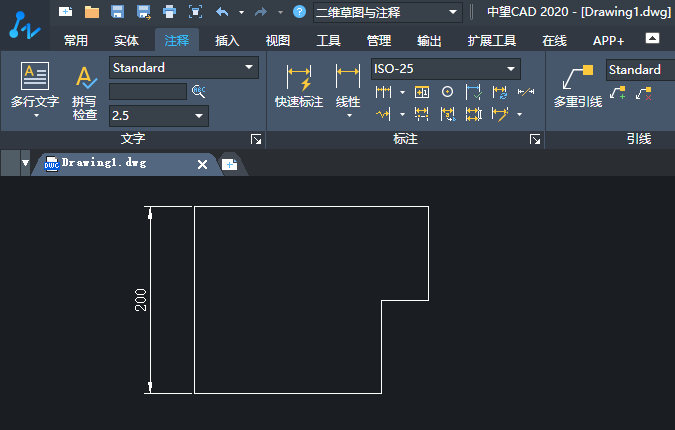Click the Save As icon
This screenshot has height=430, width=675.
coord(143,12)
